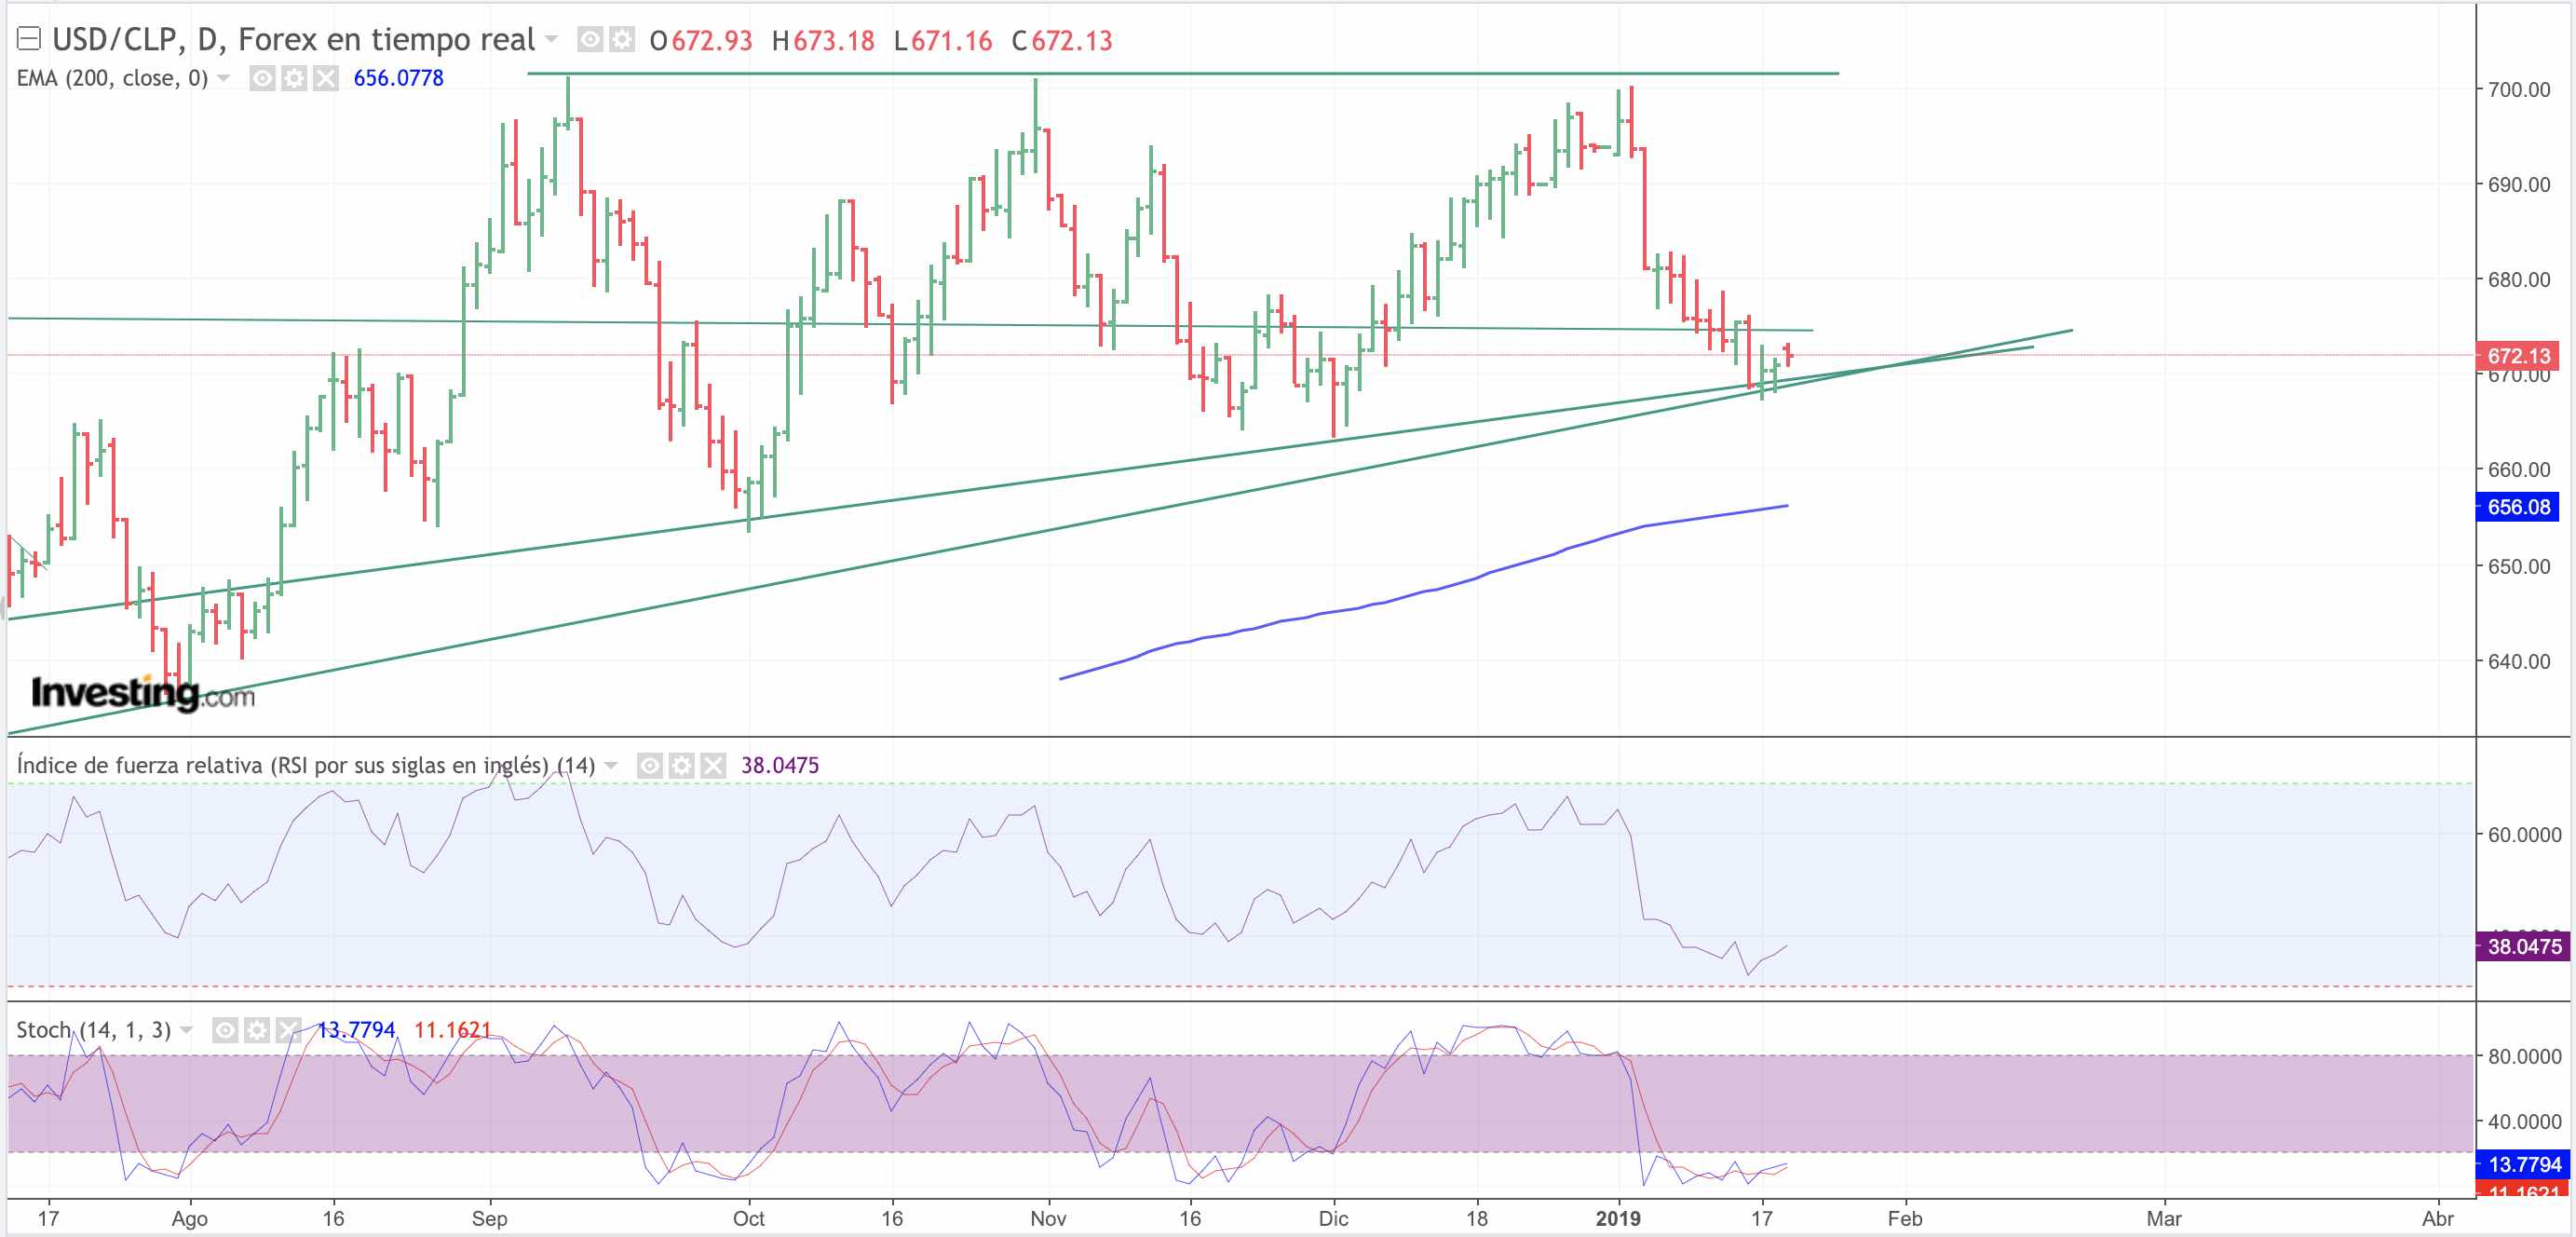Click the Abr label on time axis
Image resolution: width=2576 pixels, height=1237 pixels.
coord(2438,1219)
